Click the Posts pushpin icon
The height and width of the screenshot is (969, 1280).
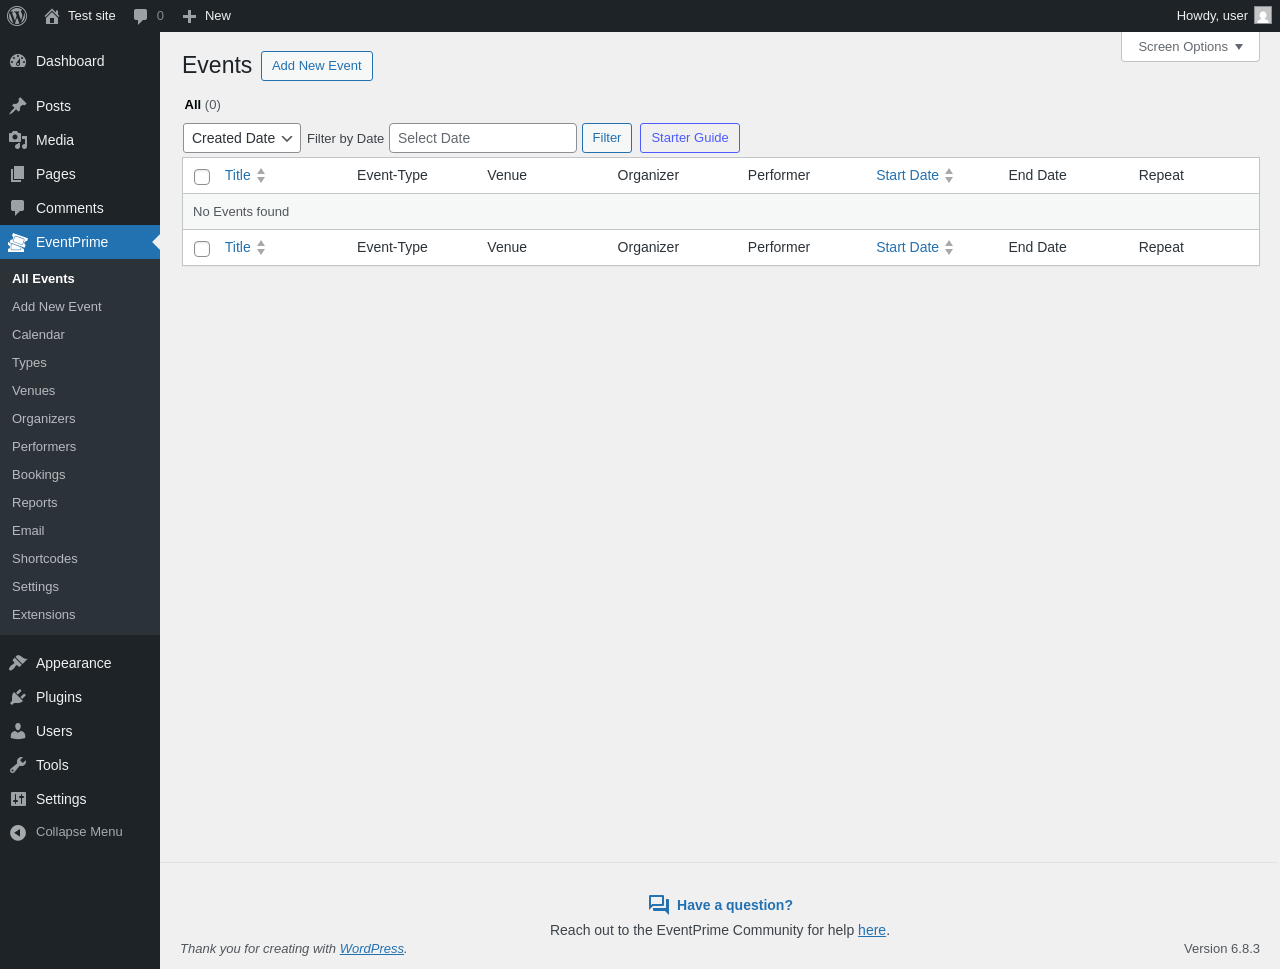(x=18, y=106)
